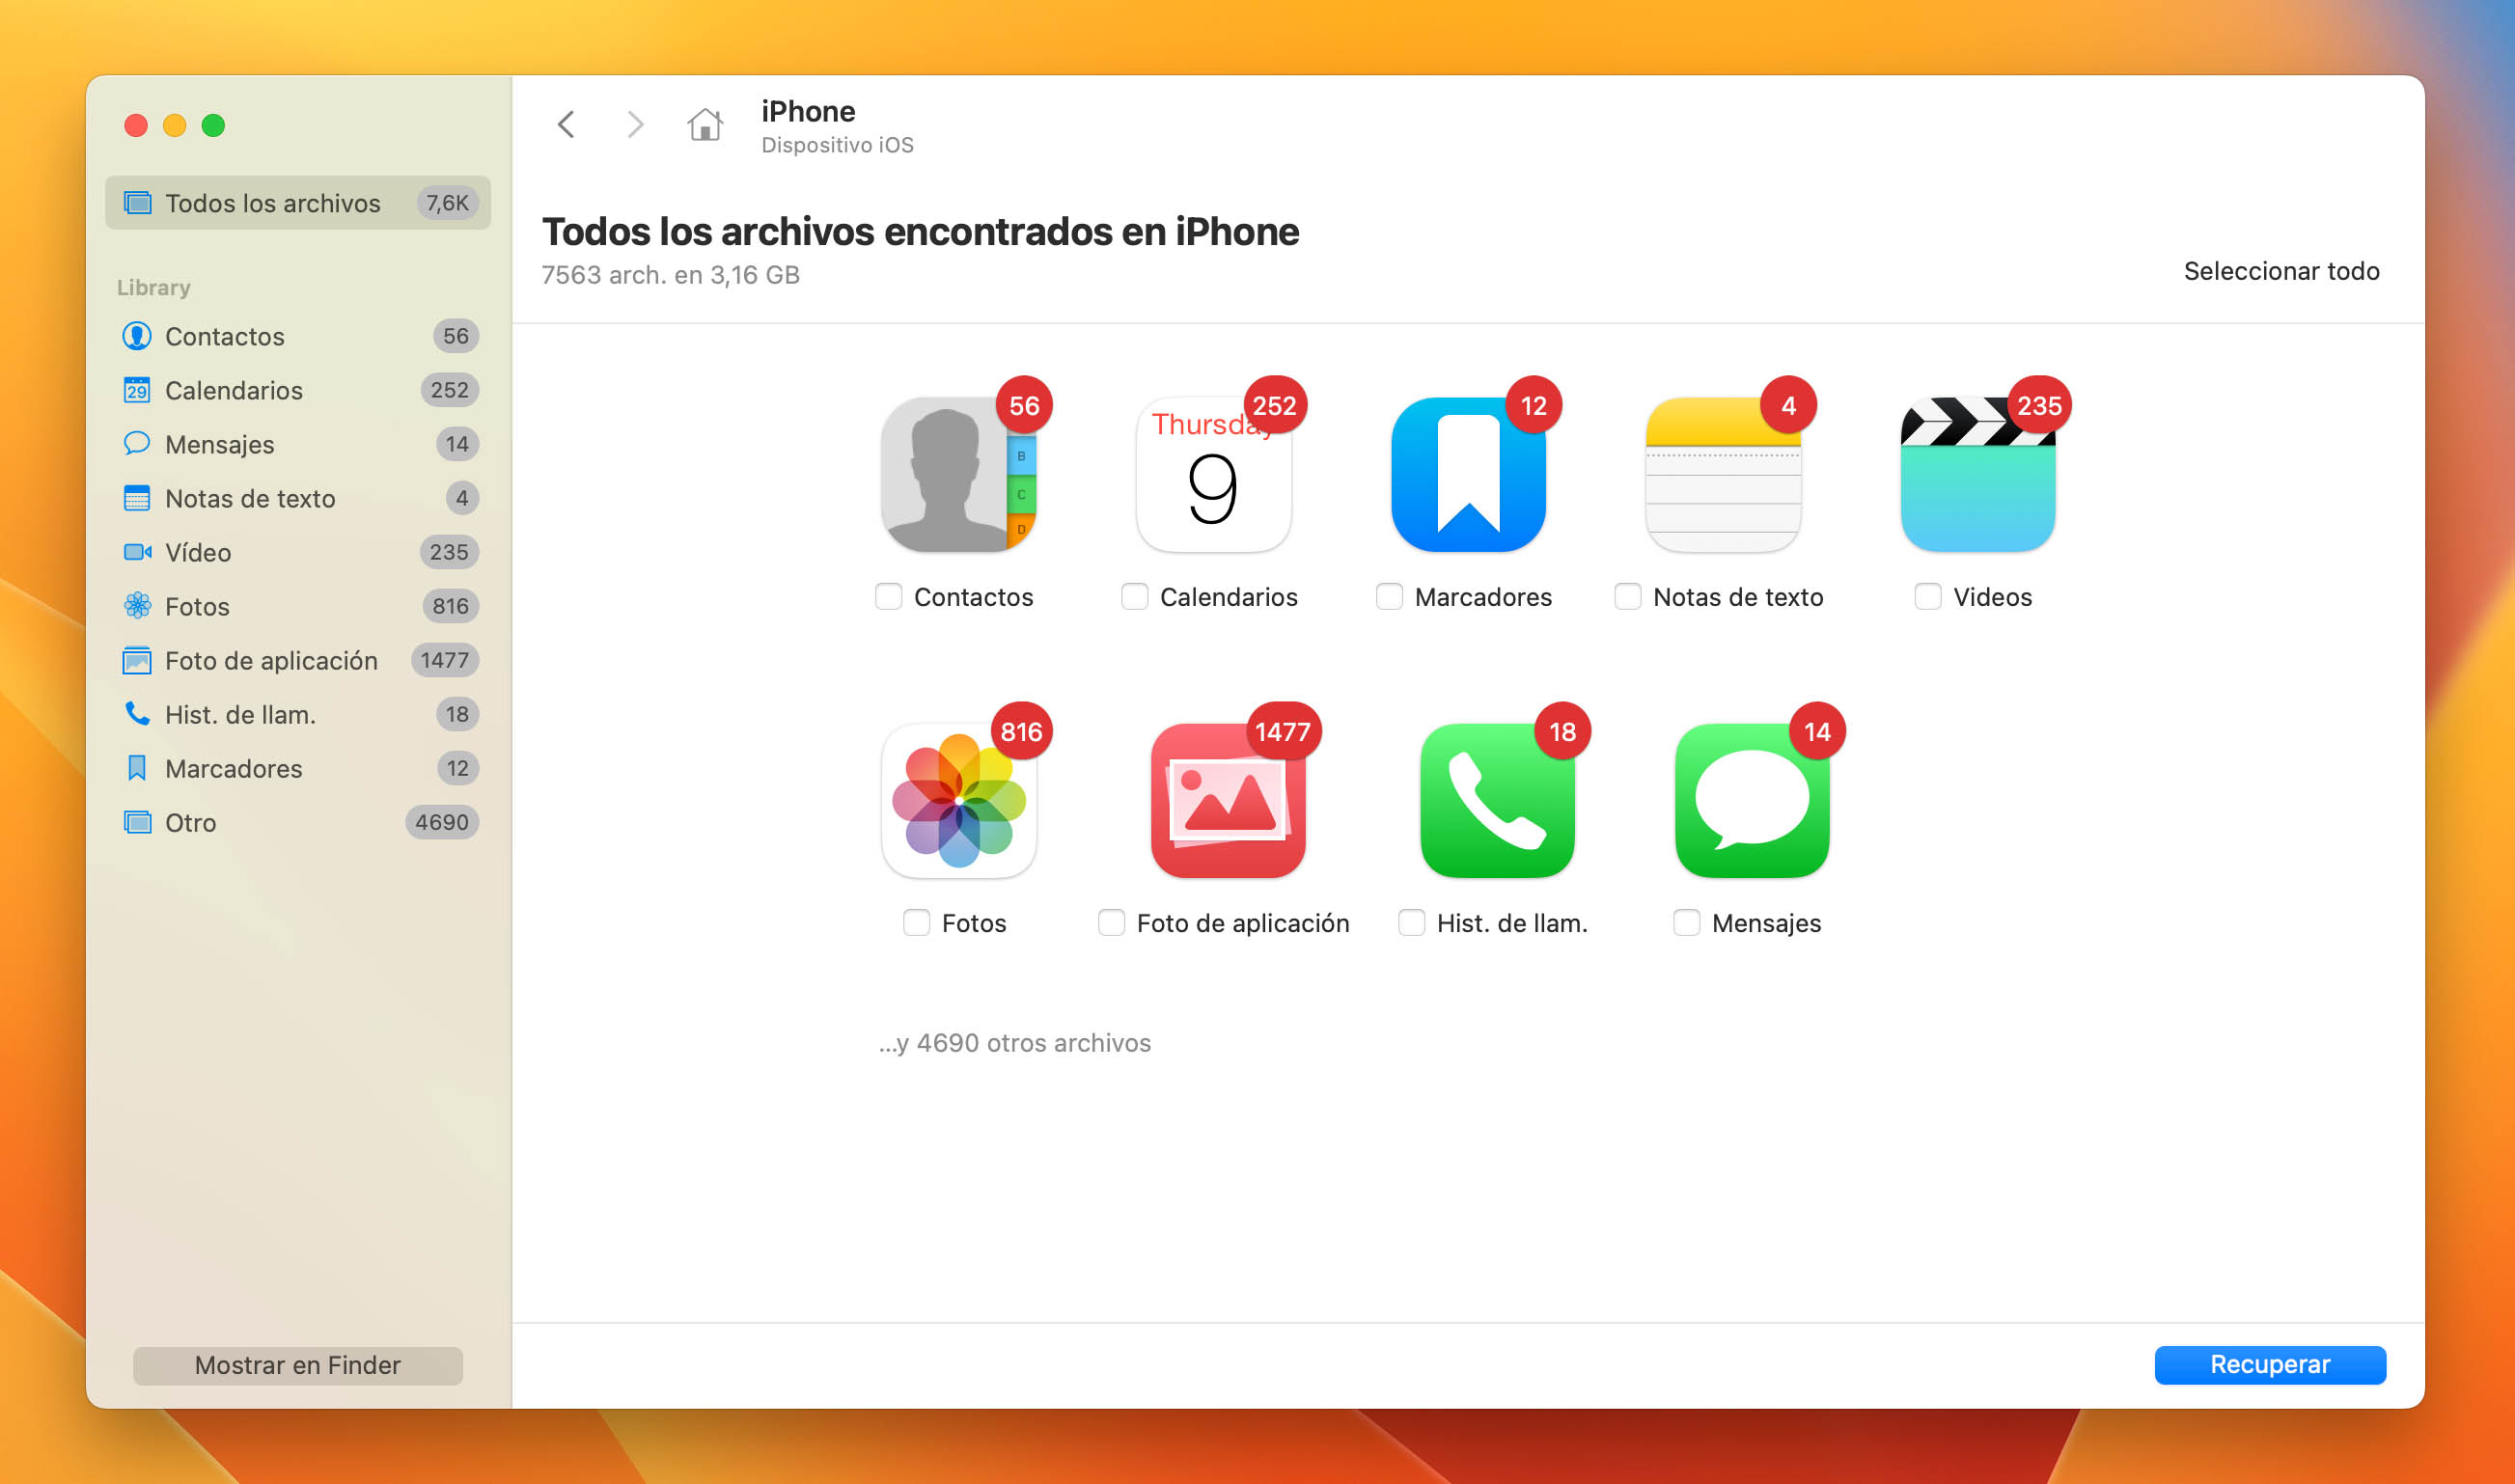Click Notas de texto sidebar icon
Viewport: 2515px width, 1484px height.
tap(137, 498)
